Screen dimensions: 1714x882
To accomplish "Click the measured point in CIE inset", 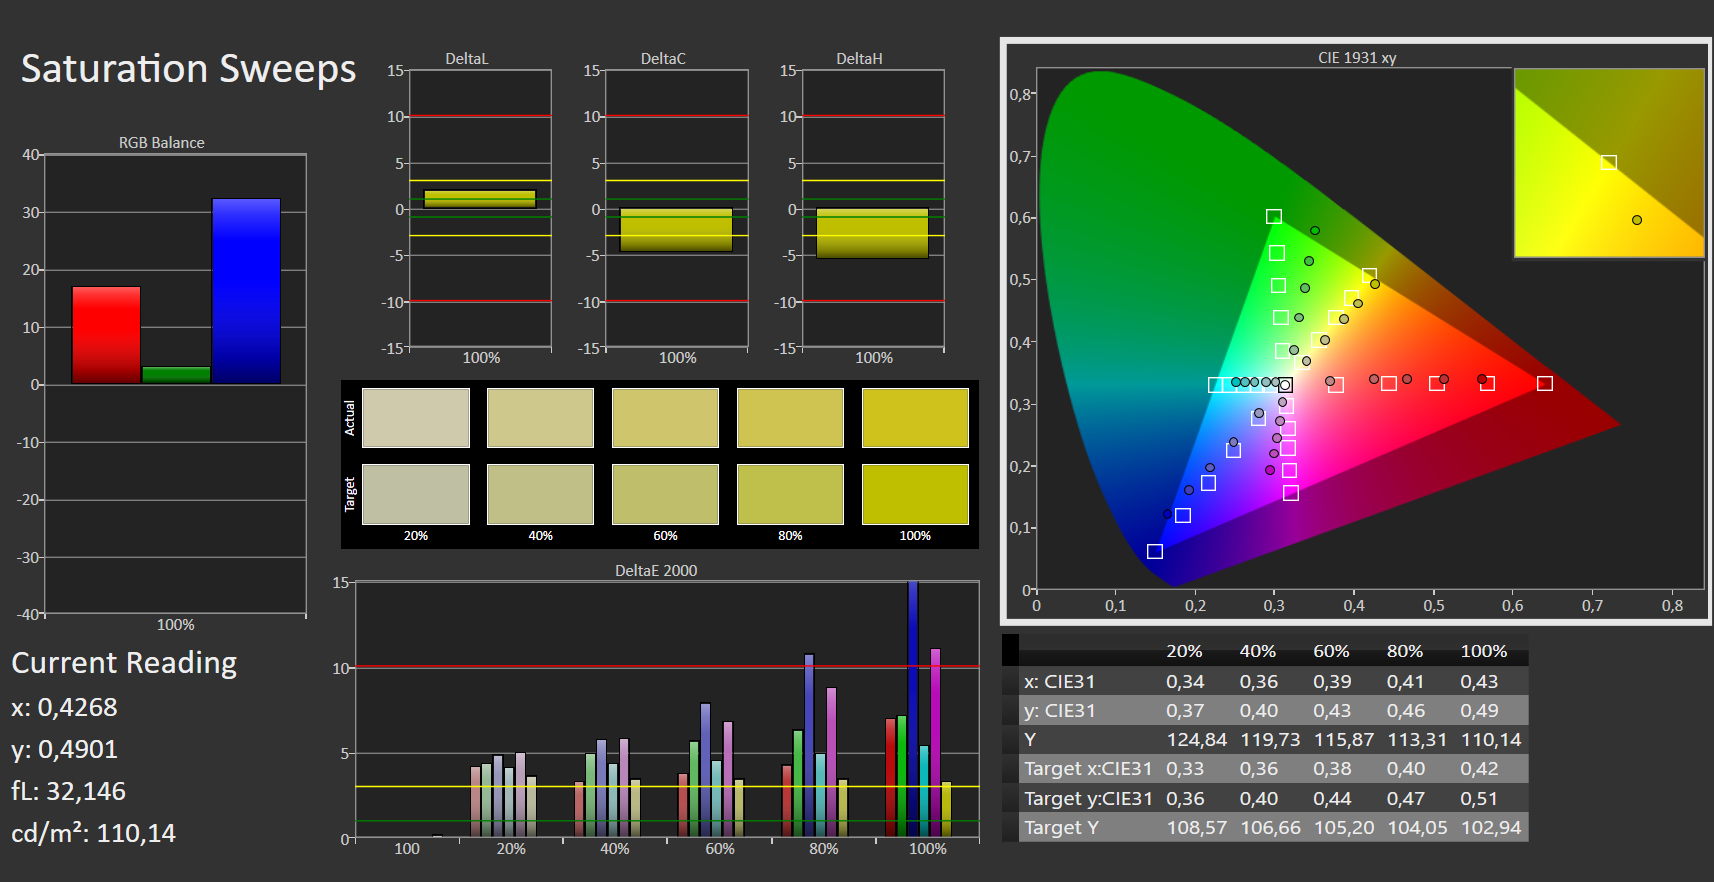I will tap(1637, 220).
